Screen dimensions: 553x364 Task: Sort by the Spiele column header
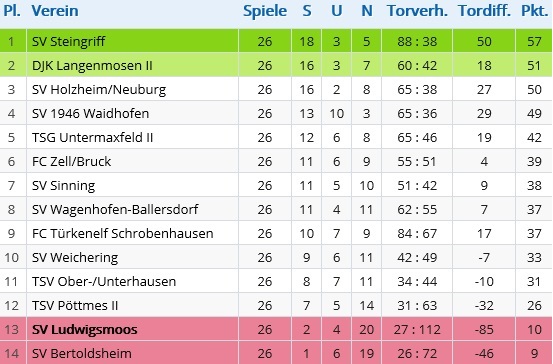tap(265, 11)
